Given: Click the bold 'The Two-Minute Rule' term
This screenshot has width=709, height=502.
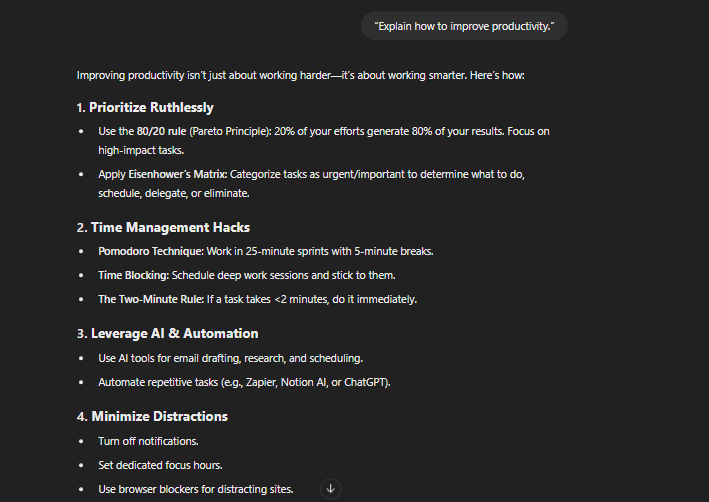Looking at the screenshot, I should coord(151,299).
